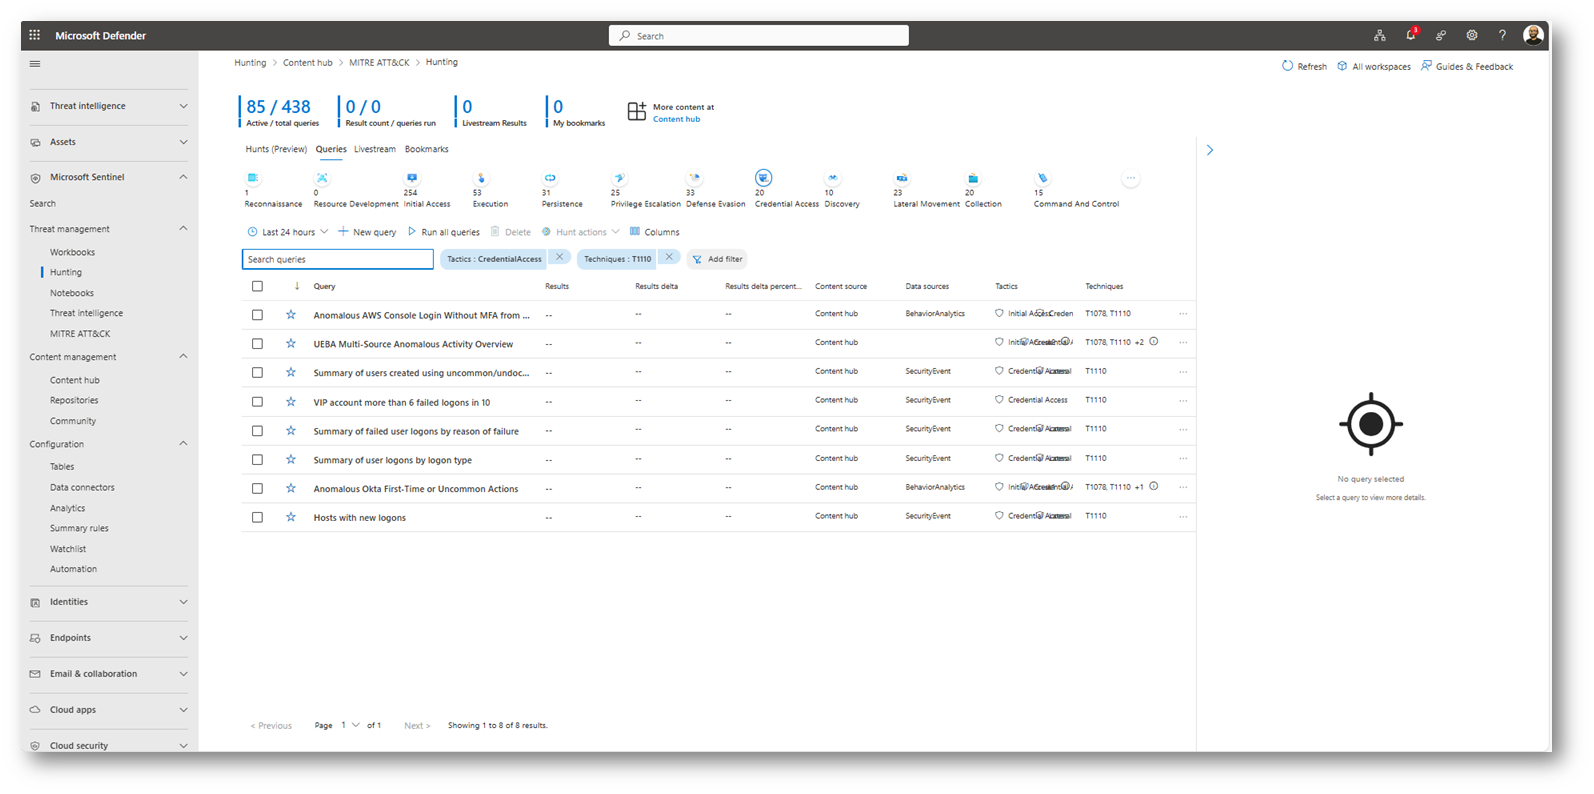Click the Credential Access tactic icon
The height and width of the screenshot is (794, 1594).
point(763,178)
